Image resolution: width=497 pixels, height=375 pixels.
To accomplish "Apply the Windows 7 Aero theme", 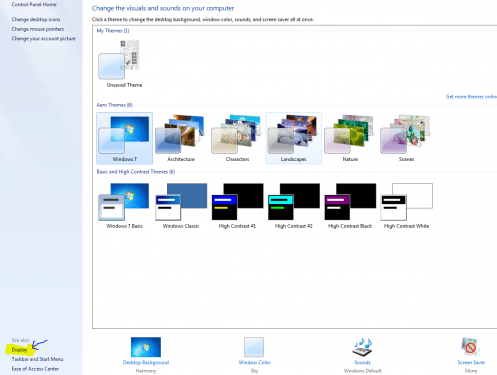I will (x=124, y=138).
